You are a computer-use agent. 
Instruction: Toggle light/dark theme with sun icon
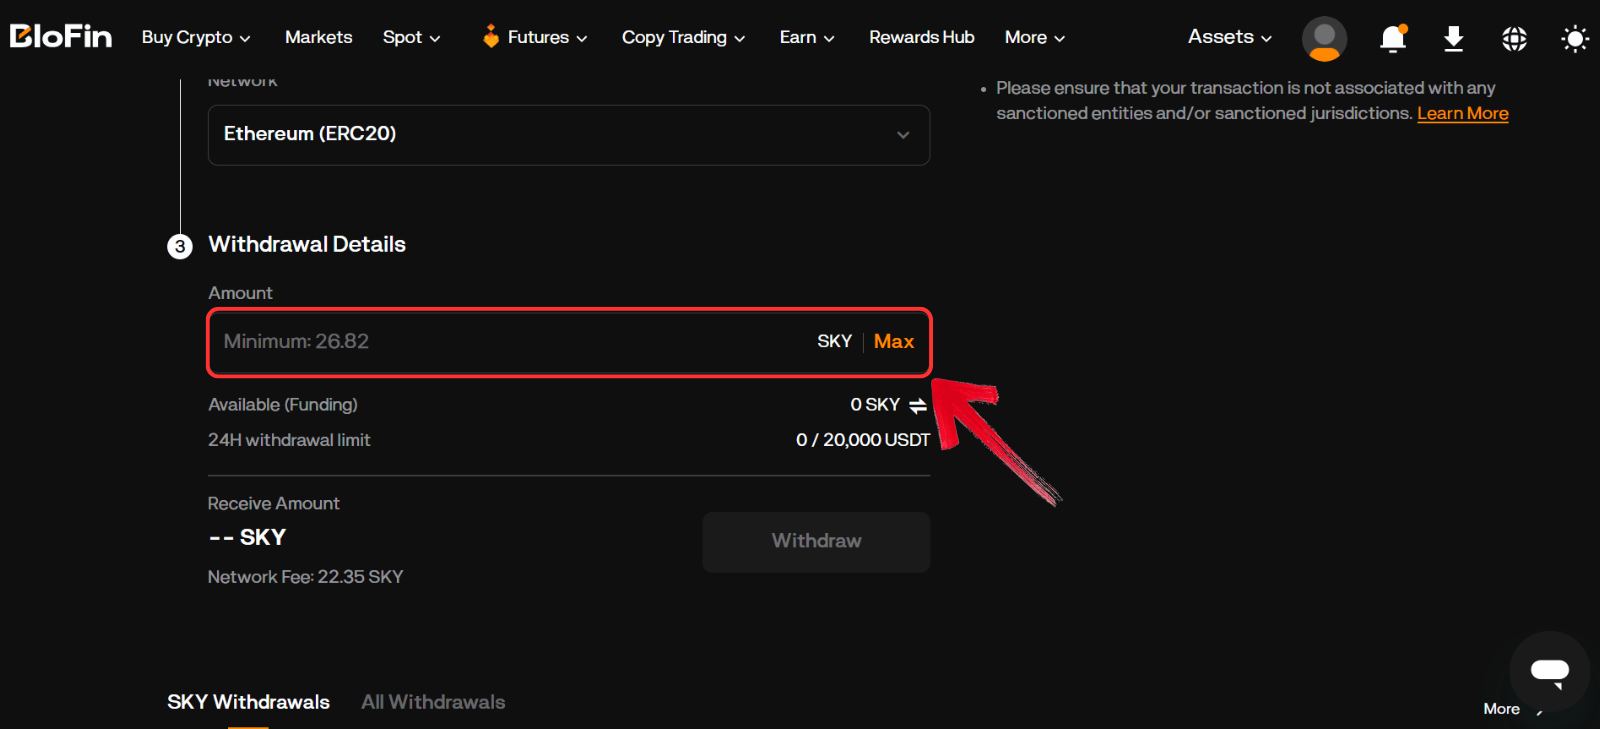point(1574,38)
